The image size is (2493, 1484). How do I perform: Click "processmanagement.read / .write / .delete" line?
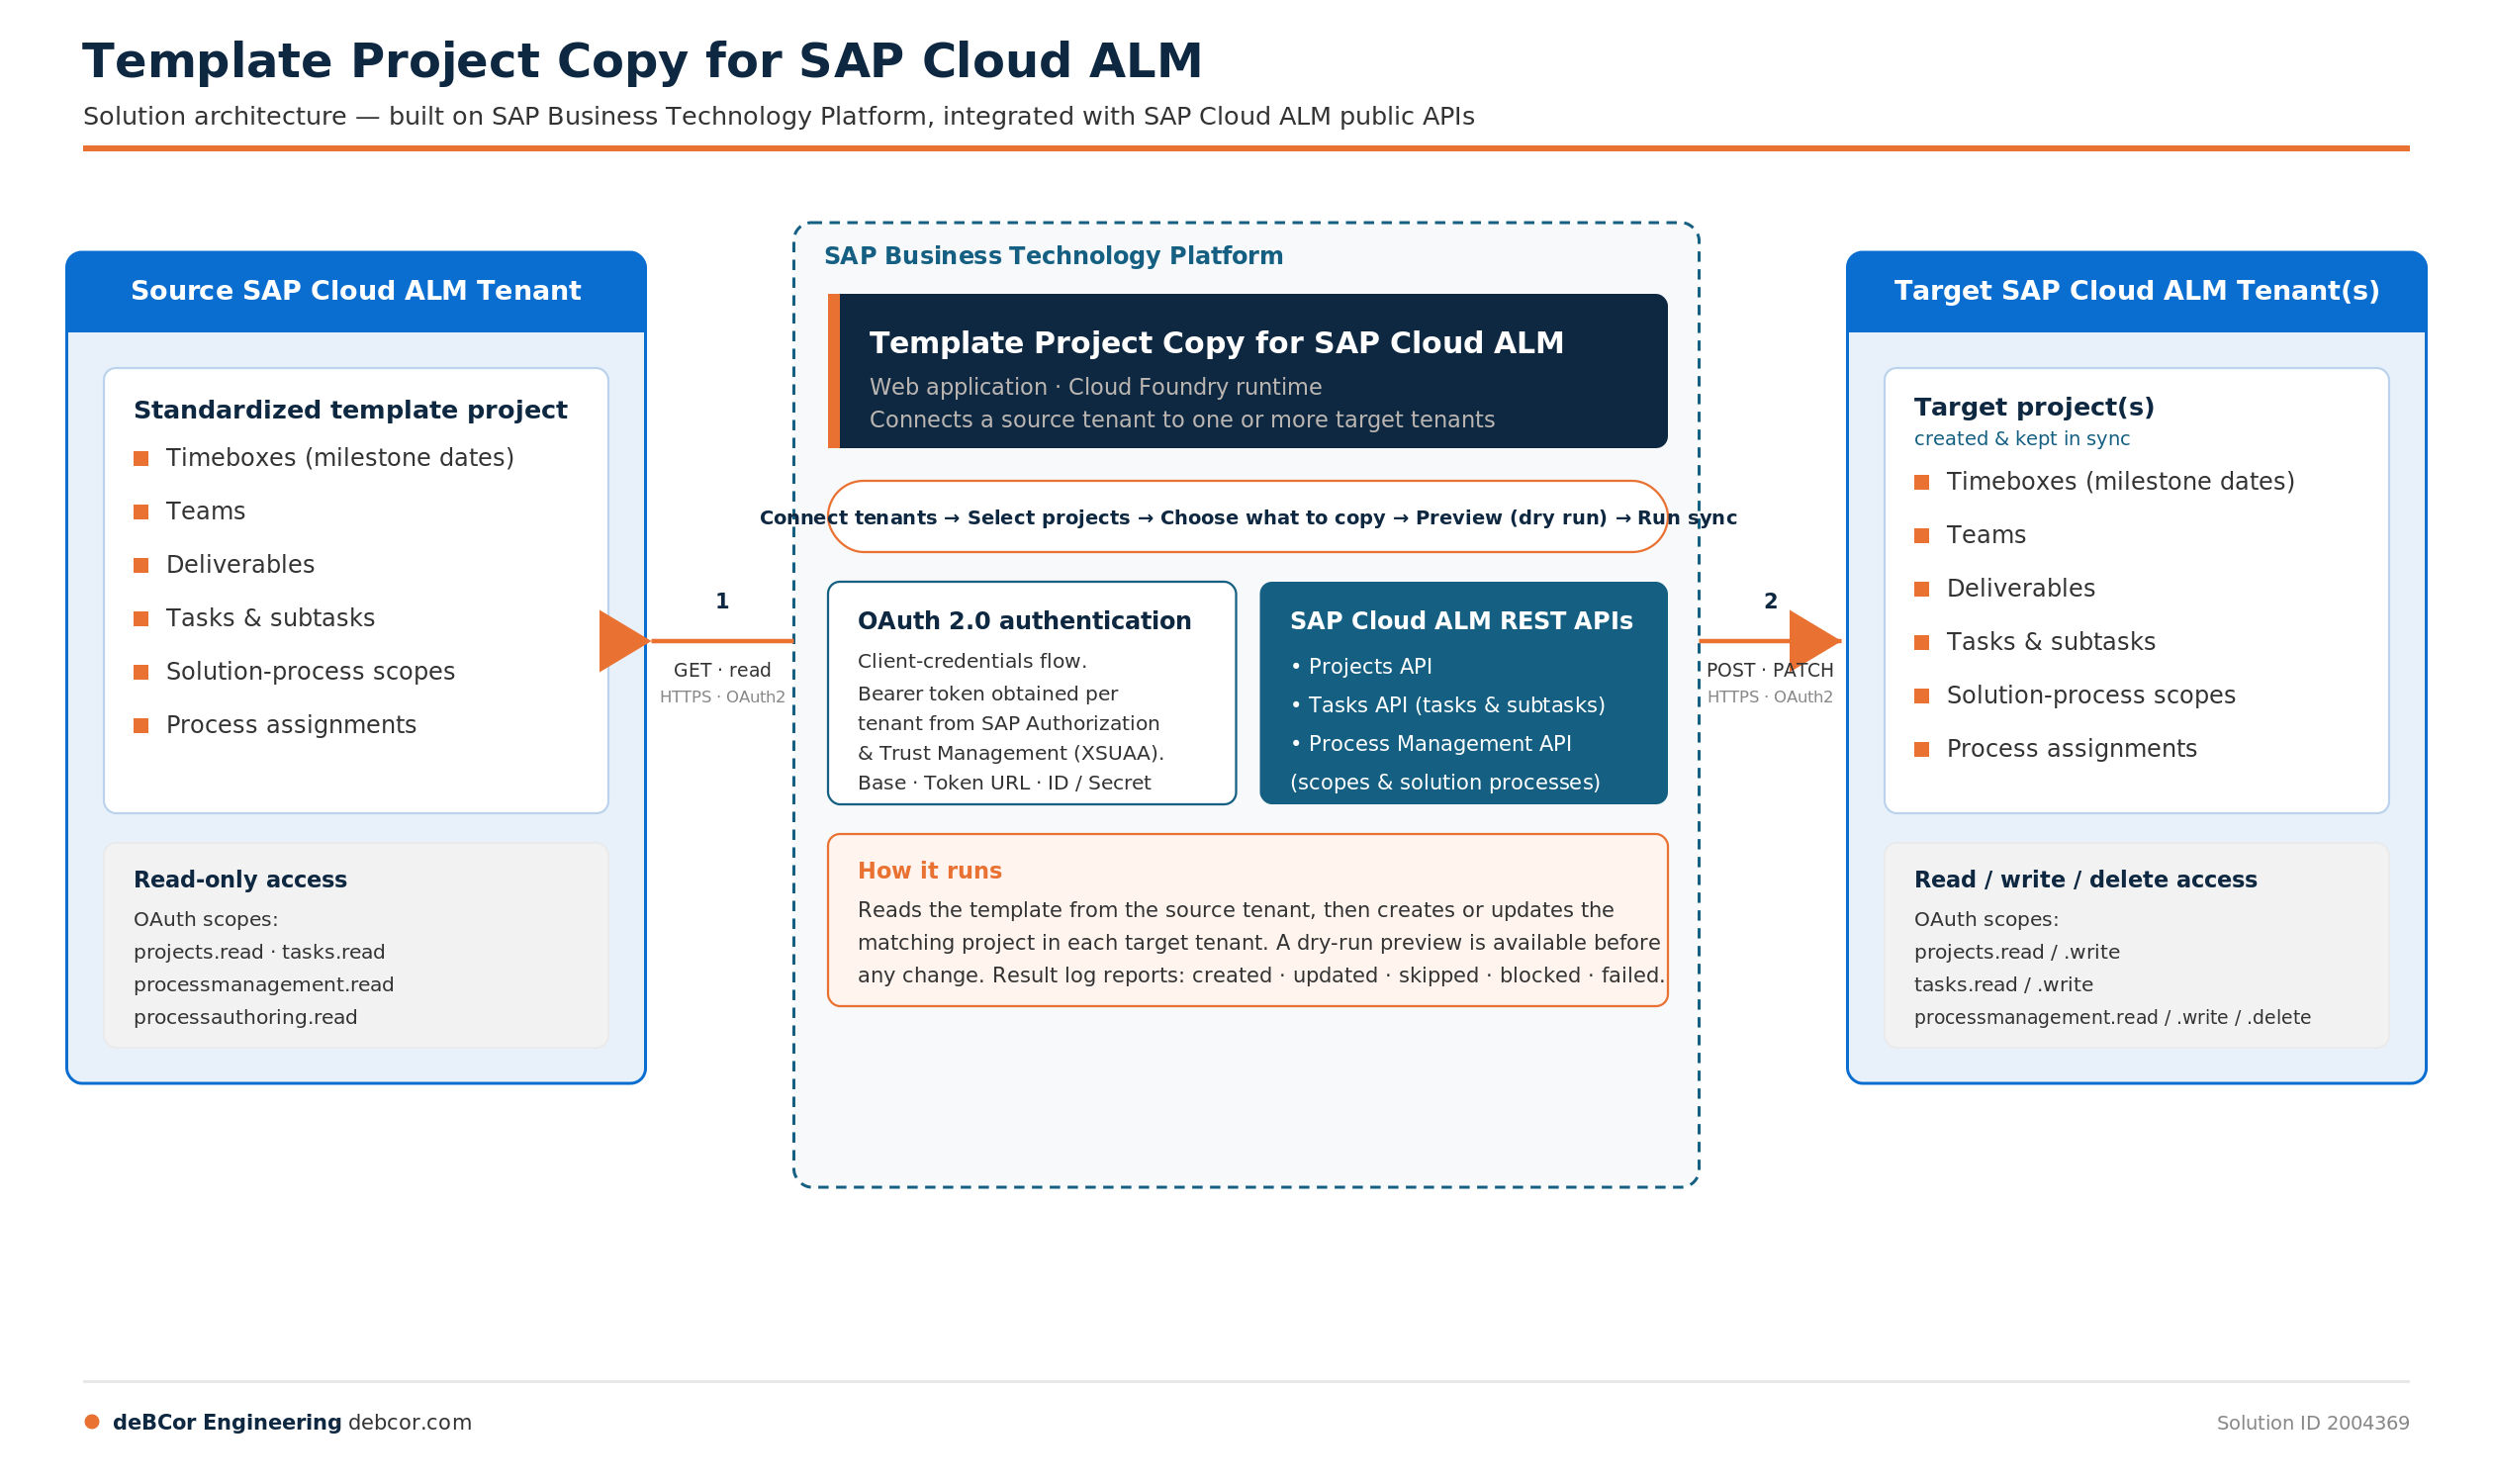(2112, 1017)
